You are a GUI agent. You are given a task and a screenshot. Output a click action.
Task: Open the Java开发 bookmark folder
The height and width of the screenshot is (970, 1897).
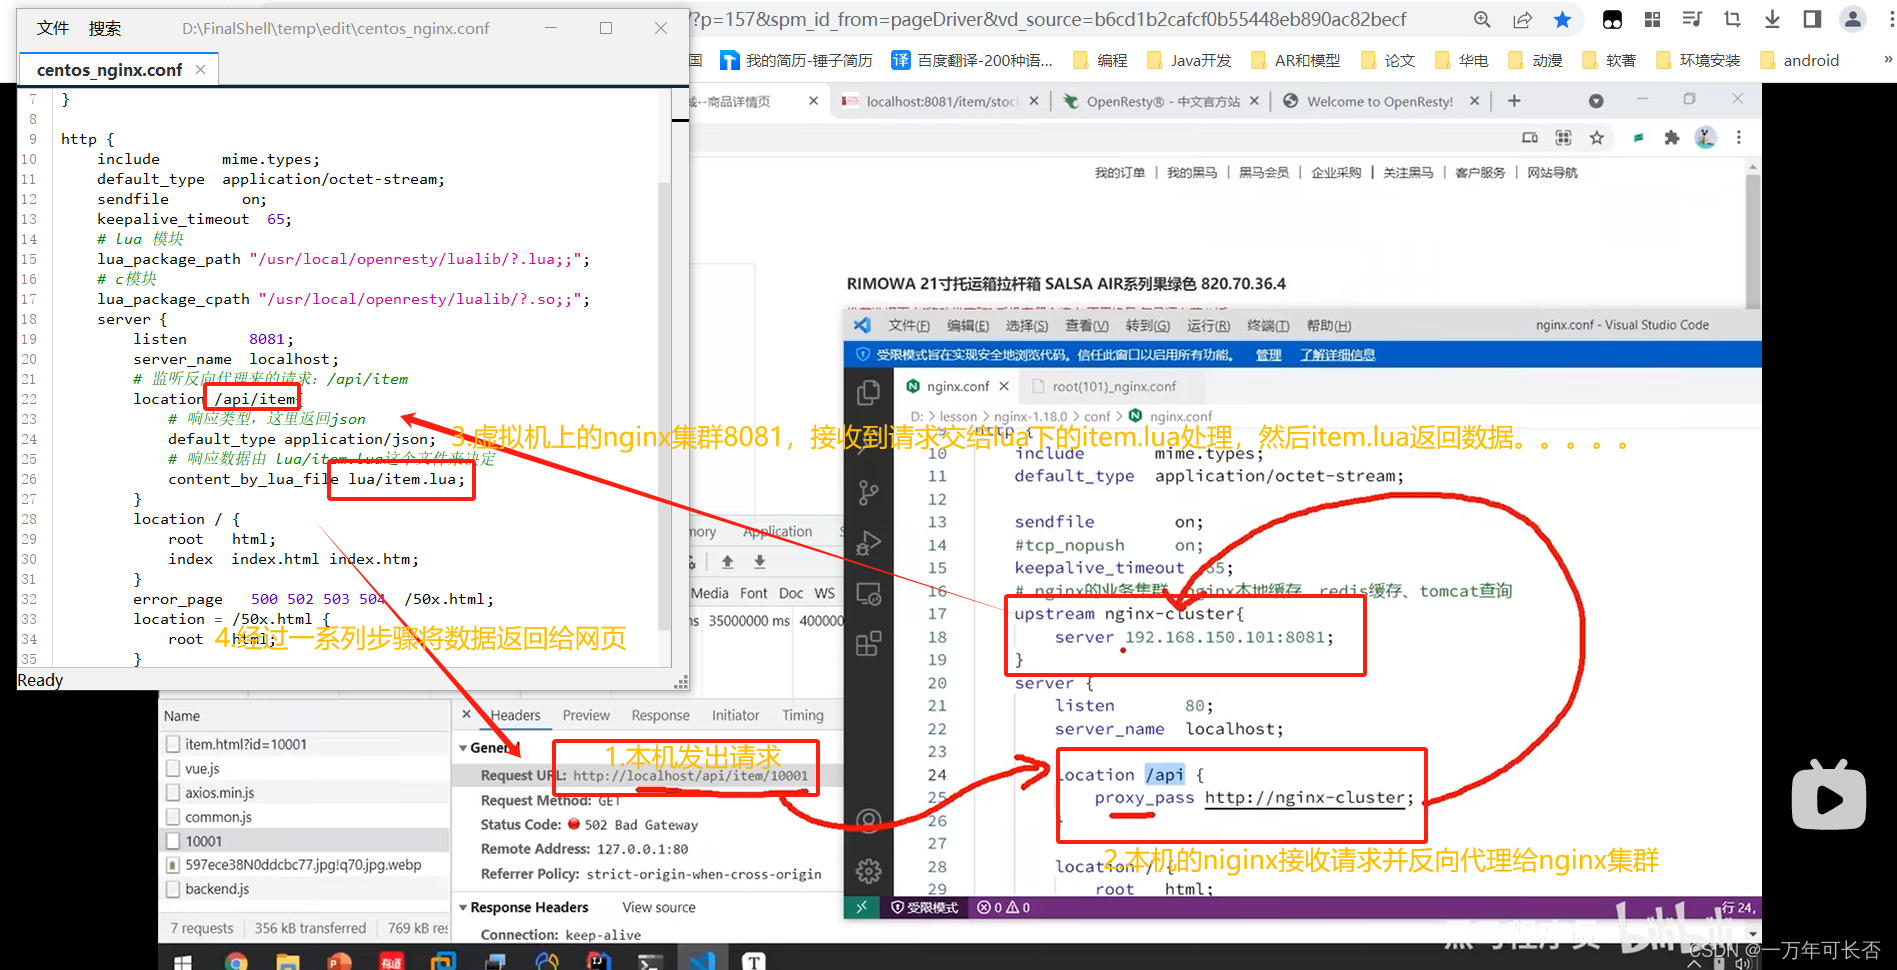(1189, 60)
